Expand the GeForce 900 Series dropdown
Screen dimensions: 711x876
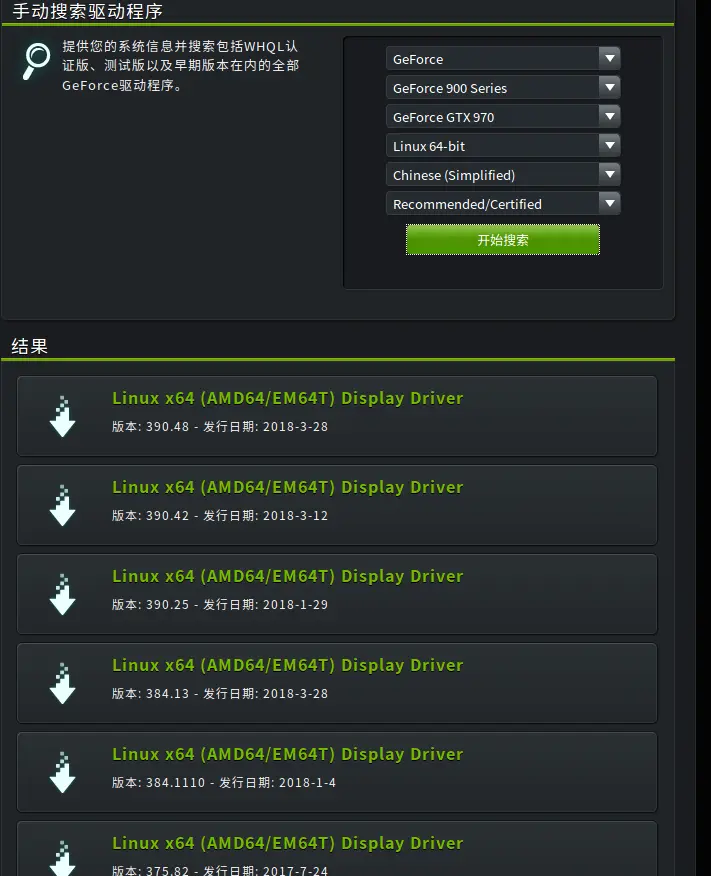point(503,88)
